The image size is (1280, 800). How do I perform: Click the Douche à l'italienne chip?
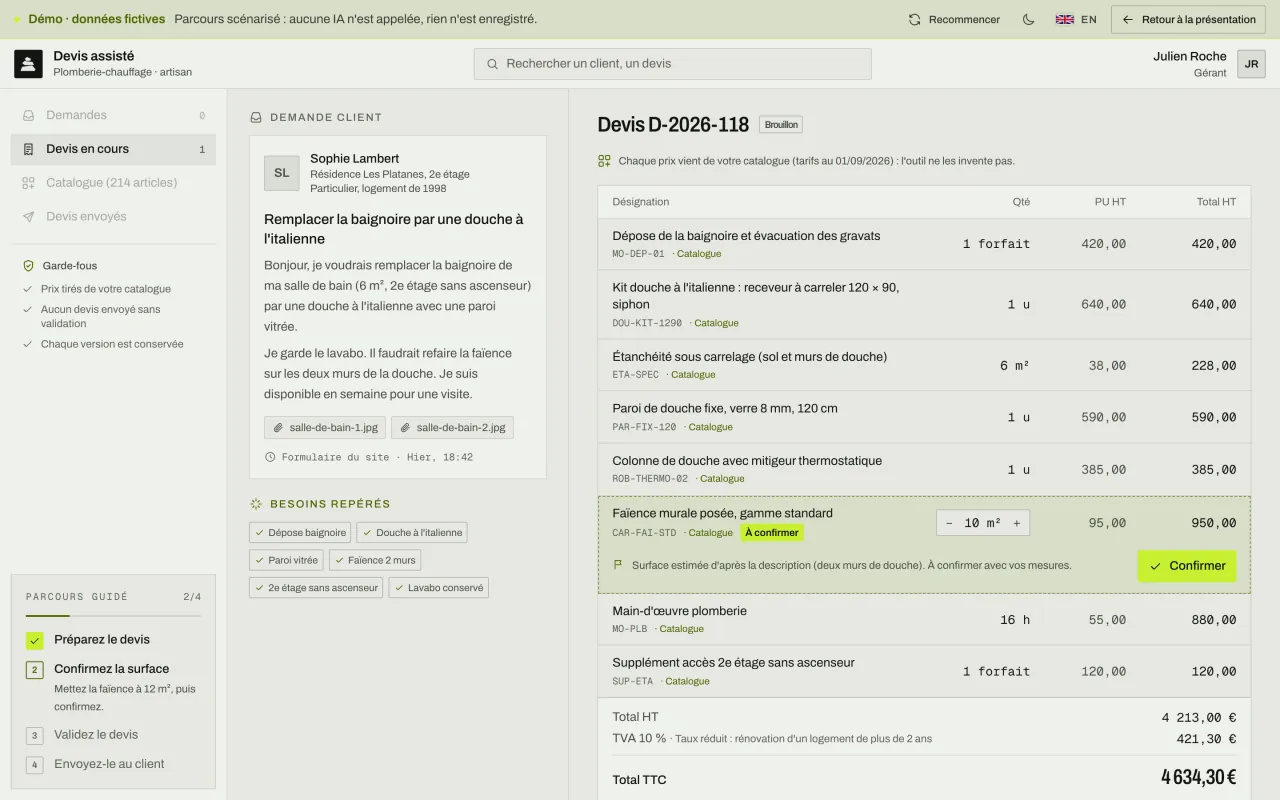[412, 533]
